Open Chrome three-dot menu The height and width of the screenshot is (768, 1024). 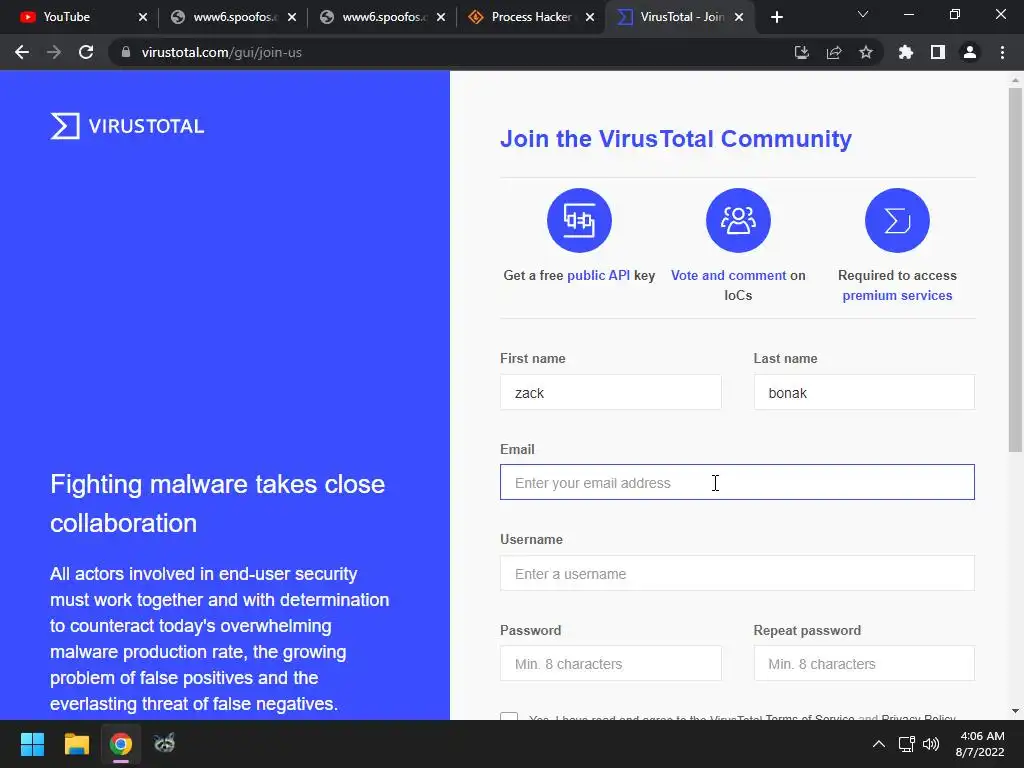(x=1002, y=52)
